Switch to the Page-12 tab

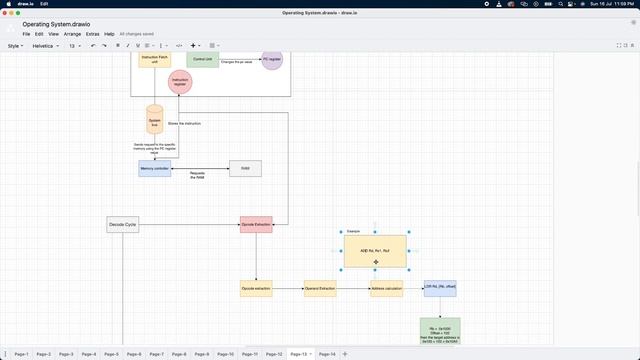point(274,354)
